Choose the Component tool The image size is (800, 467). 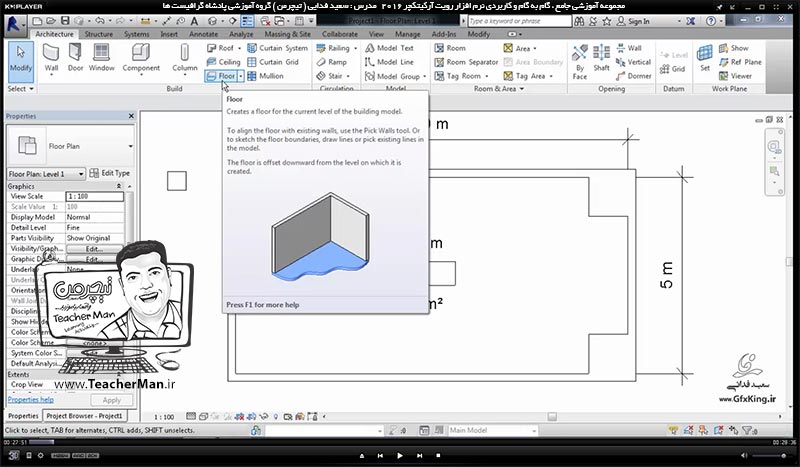(x=141, y=58)
